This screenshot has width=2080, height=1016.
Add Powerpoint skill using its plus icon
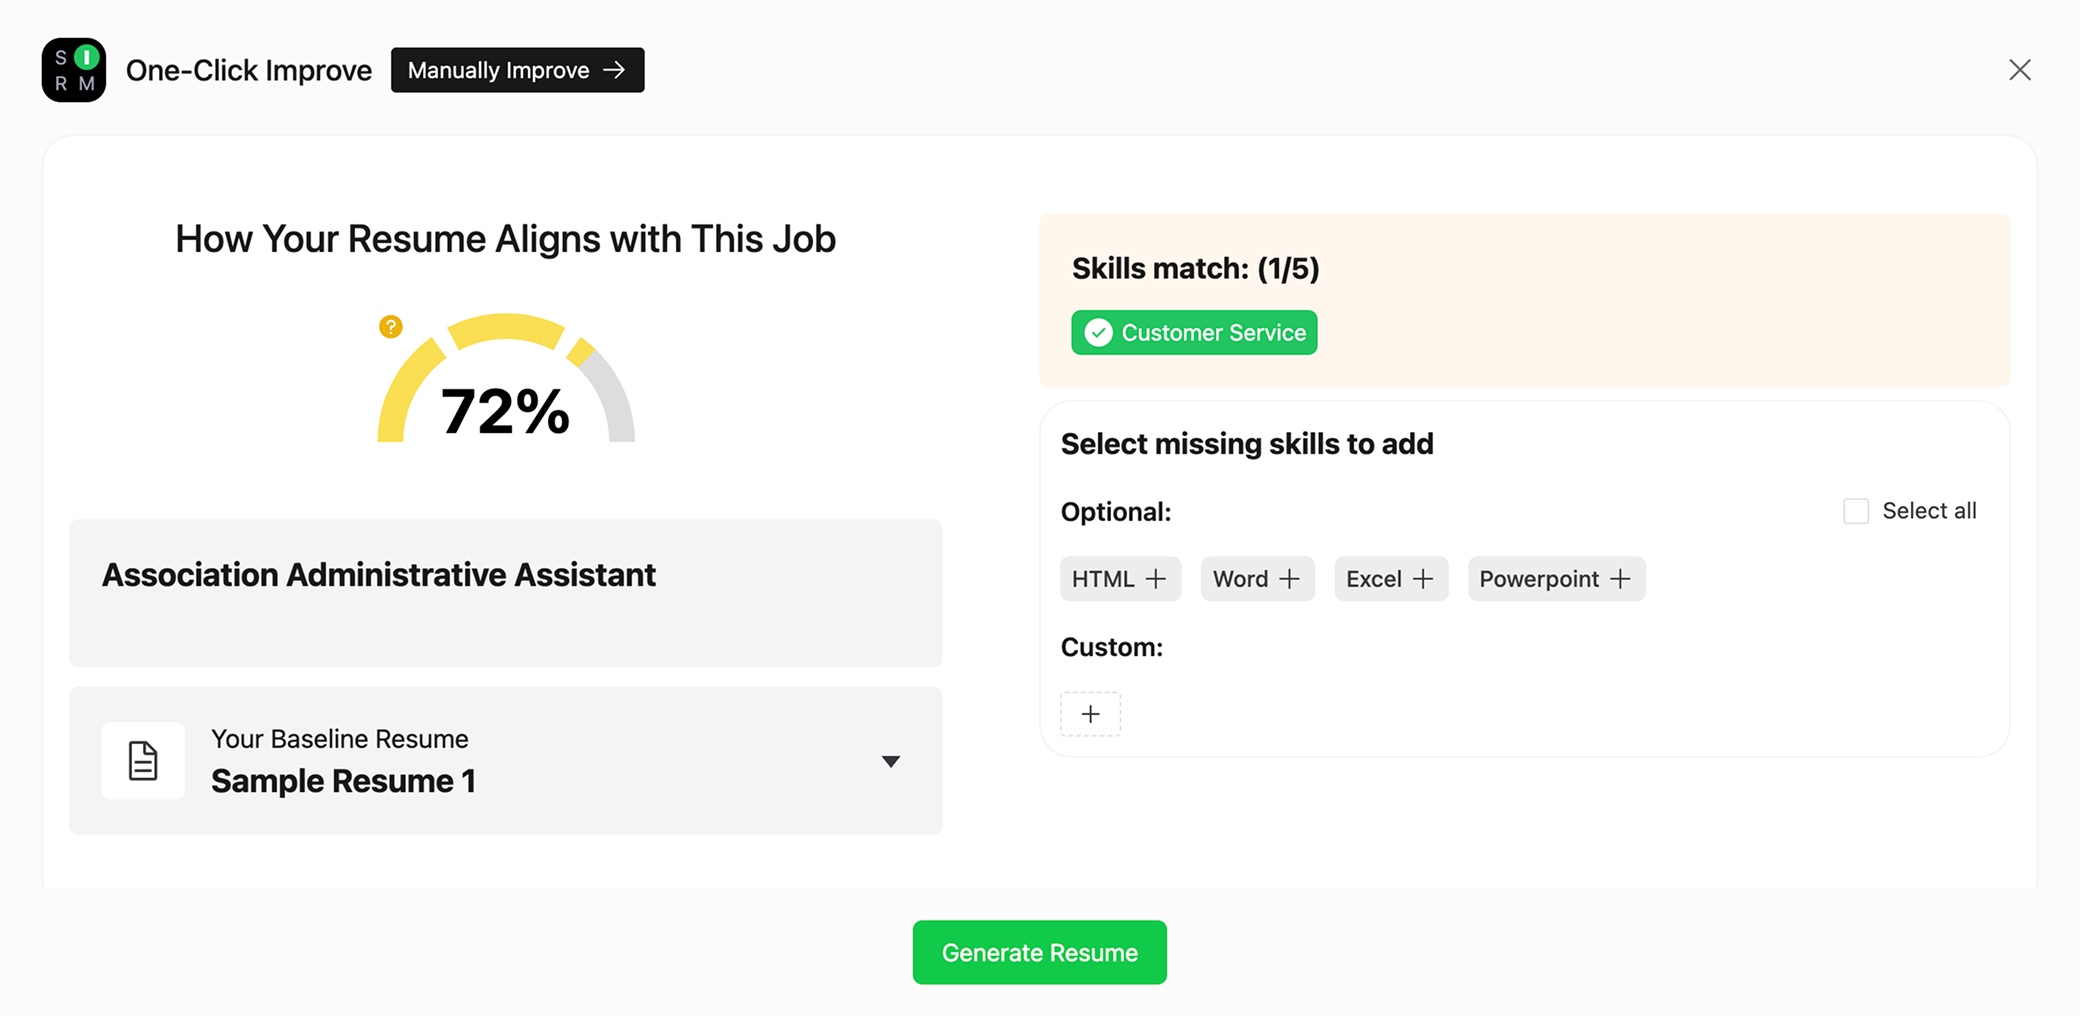click(1621, 578)
